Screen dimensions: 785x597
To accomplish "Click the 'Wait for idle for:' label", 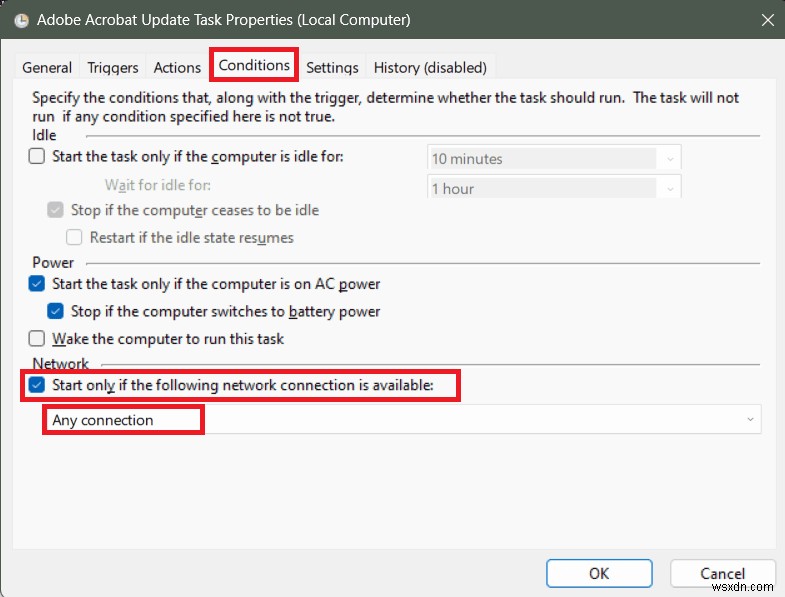I will pos(158,185).
